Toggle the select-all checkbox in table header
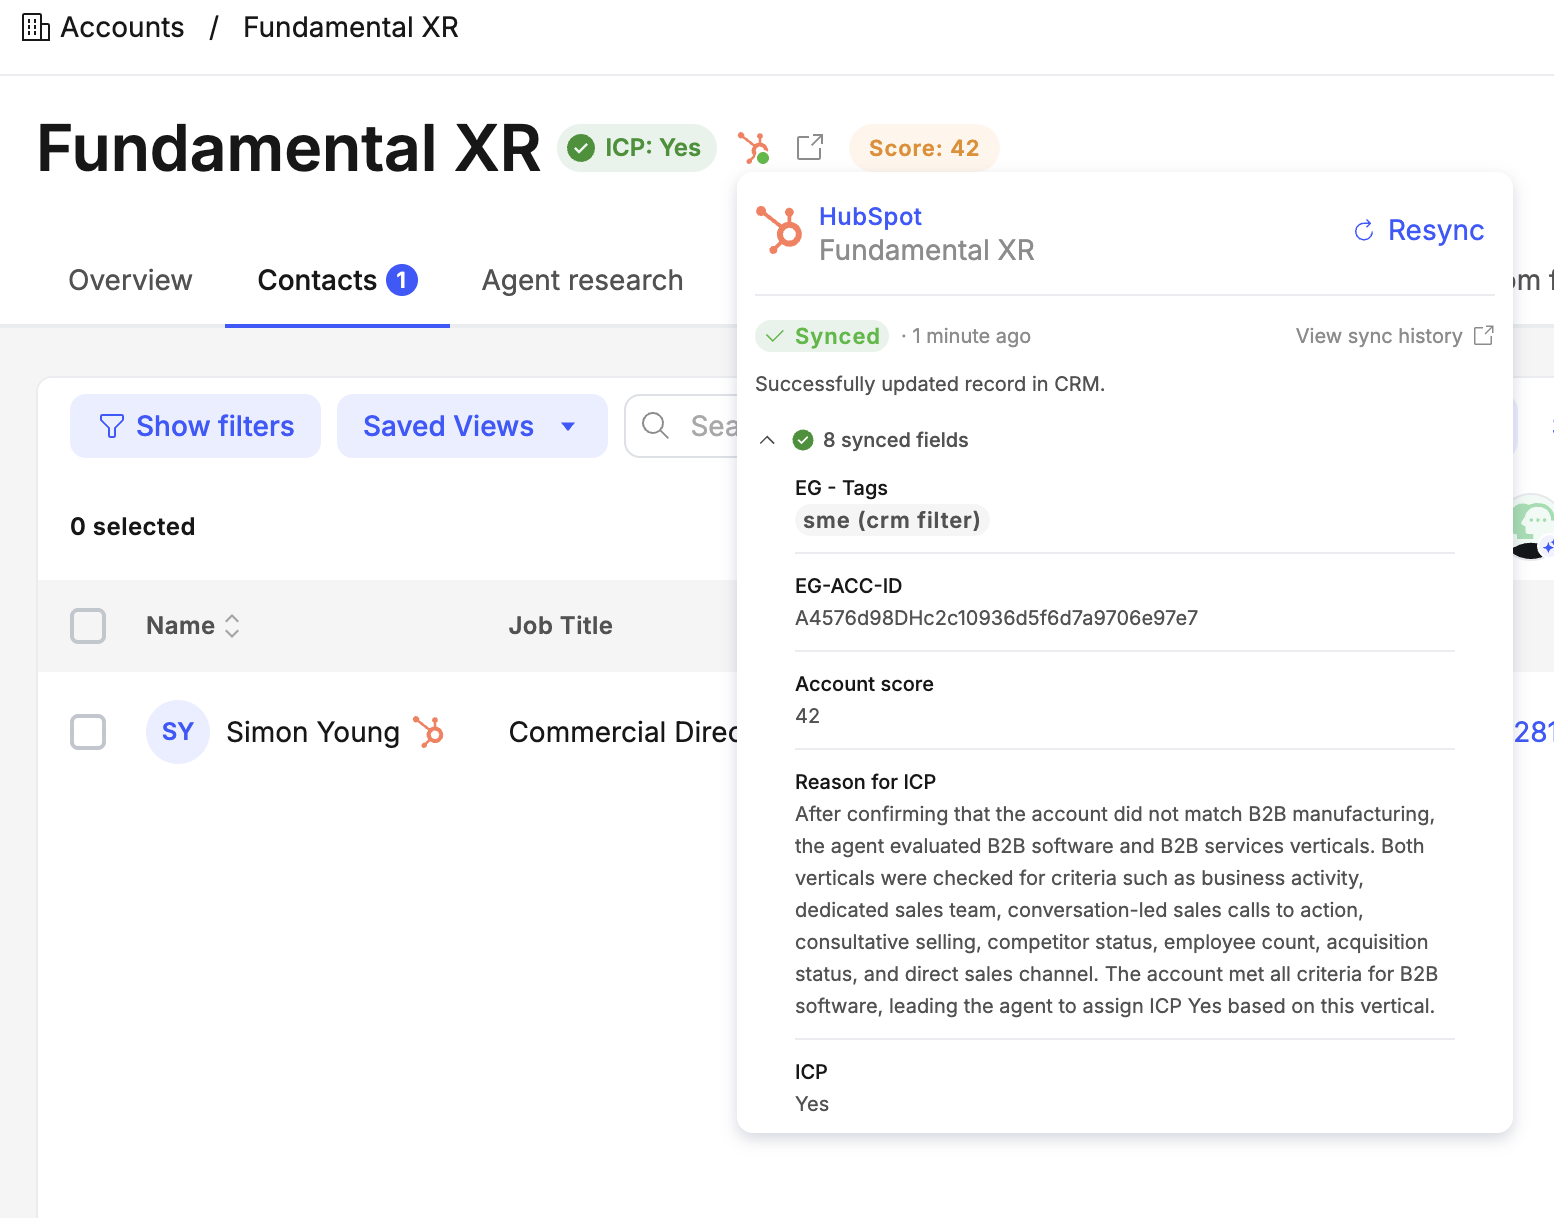This screenshot has height=1218, width=1554. [x=88, y=626]
